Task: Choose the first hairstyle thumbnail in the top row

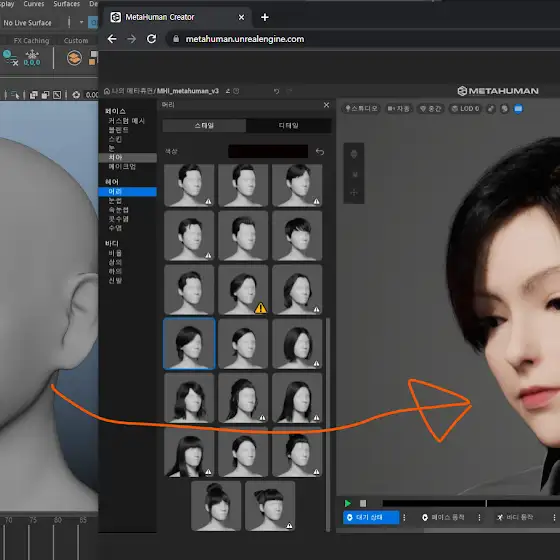Action: coord(189,185)
